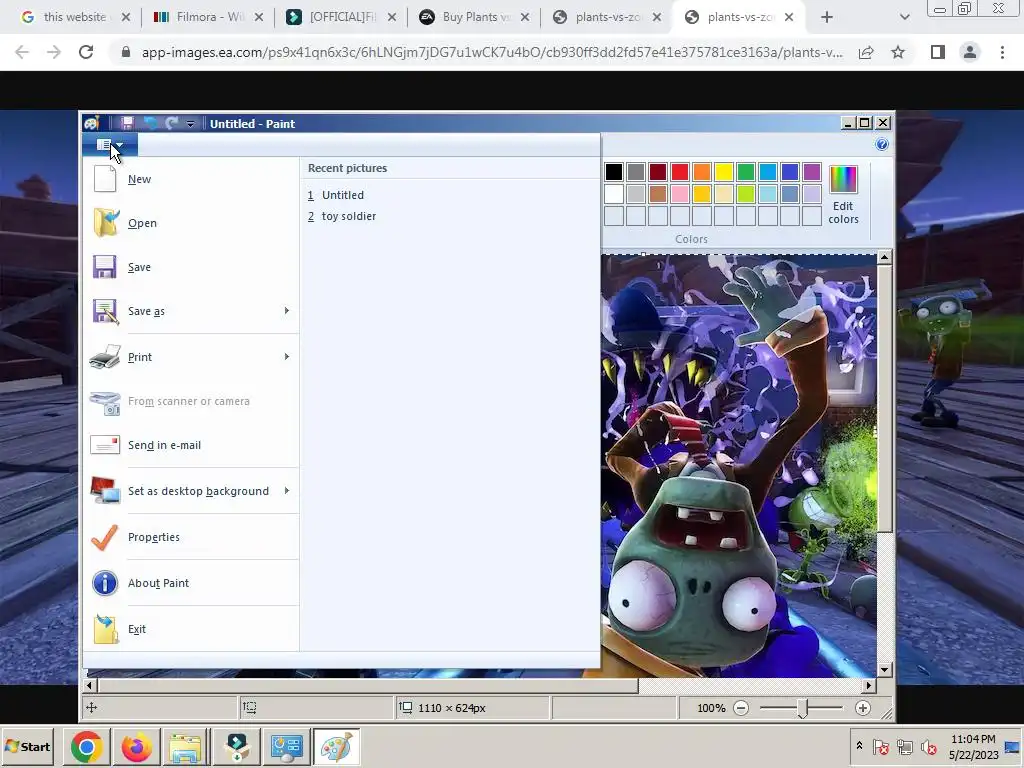This screenshot has height=768, width=1024.
Task: Click the Chrome reload button
Action: (86, 52)
